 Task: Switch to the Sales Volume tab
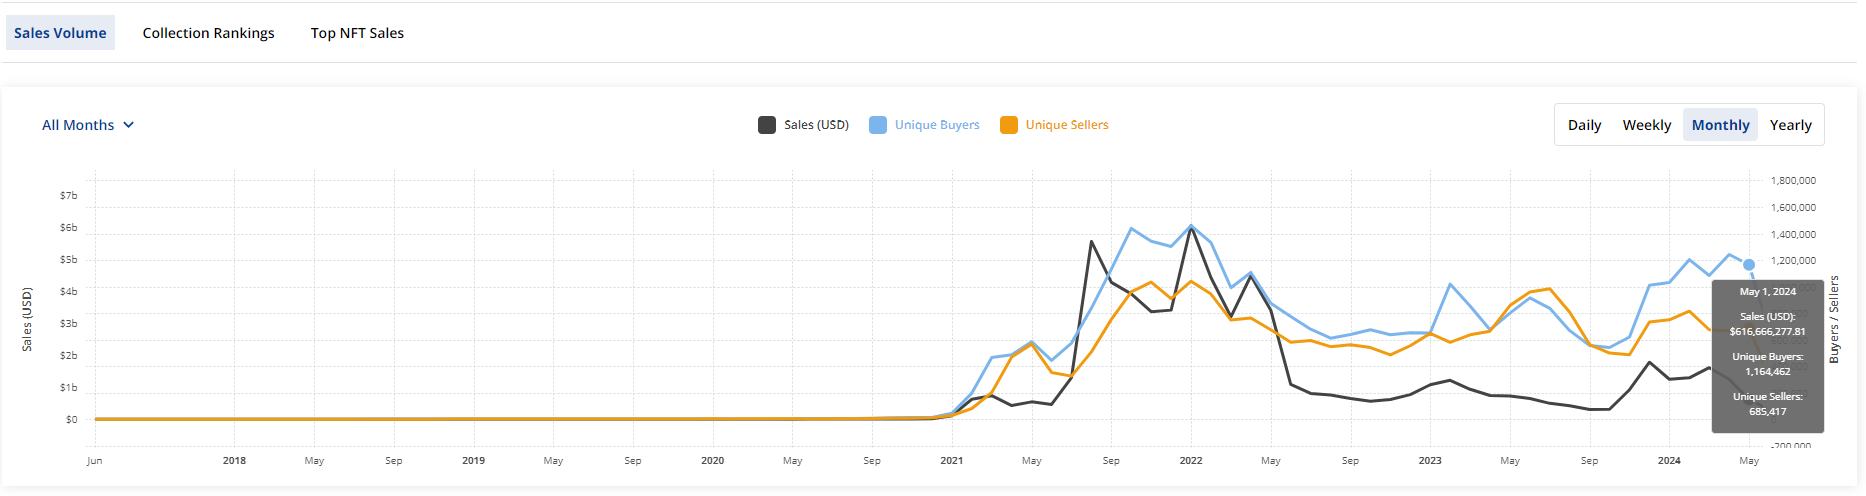click(x=60, y=33)
